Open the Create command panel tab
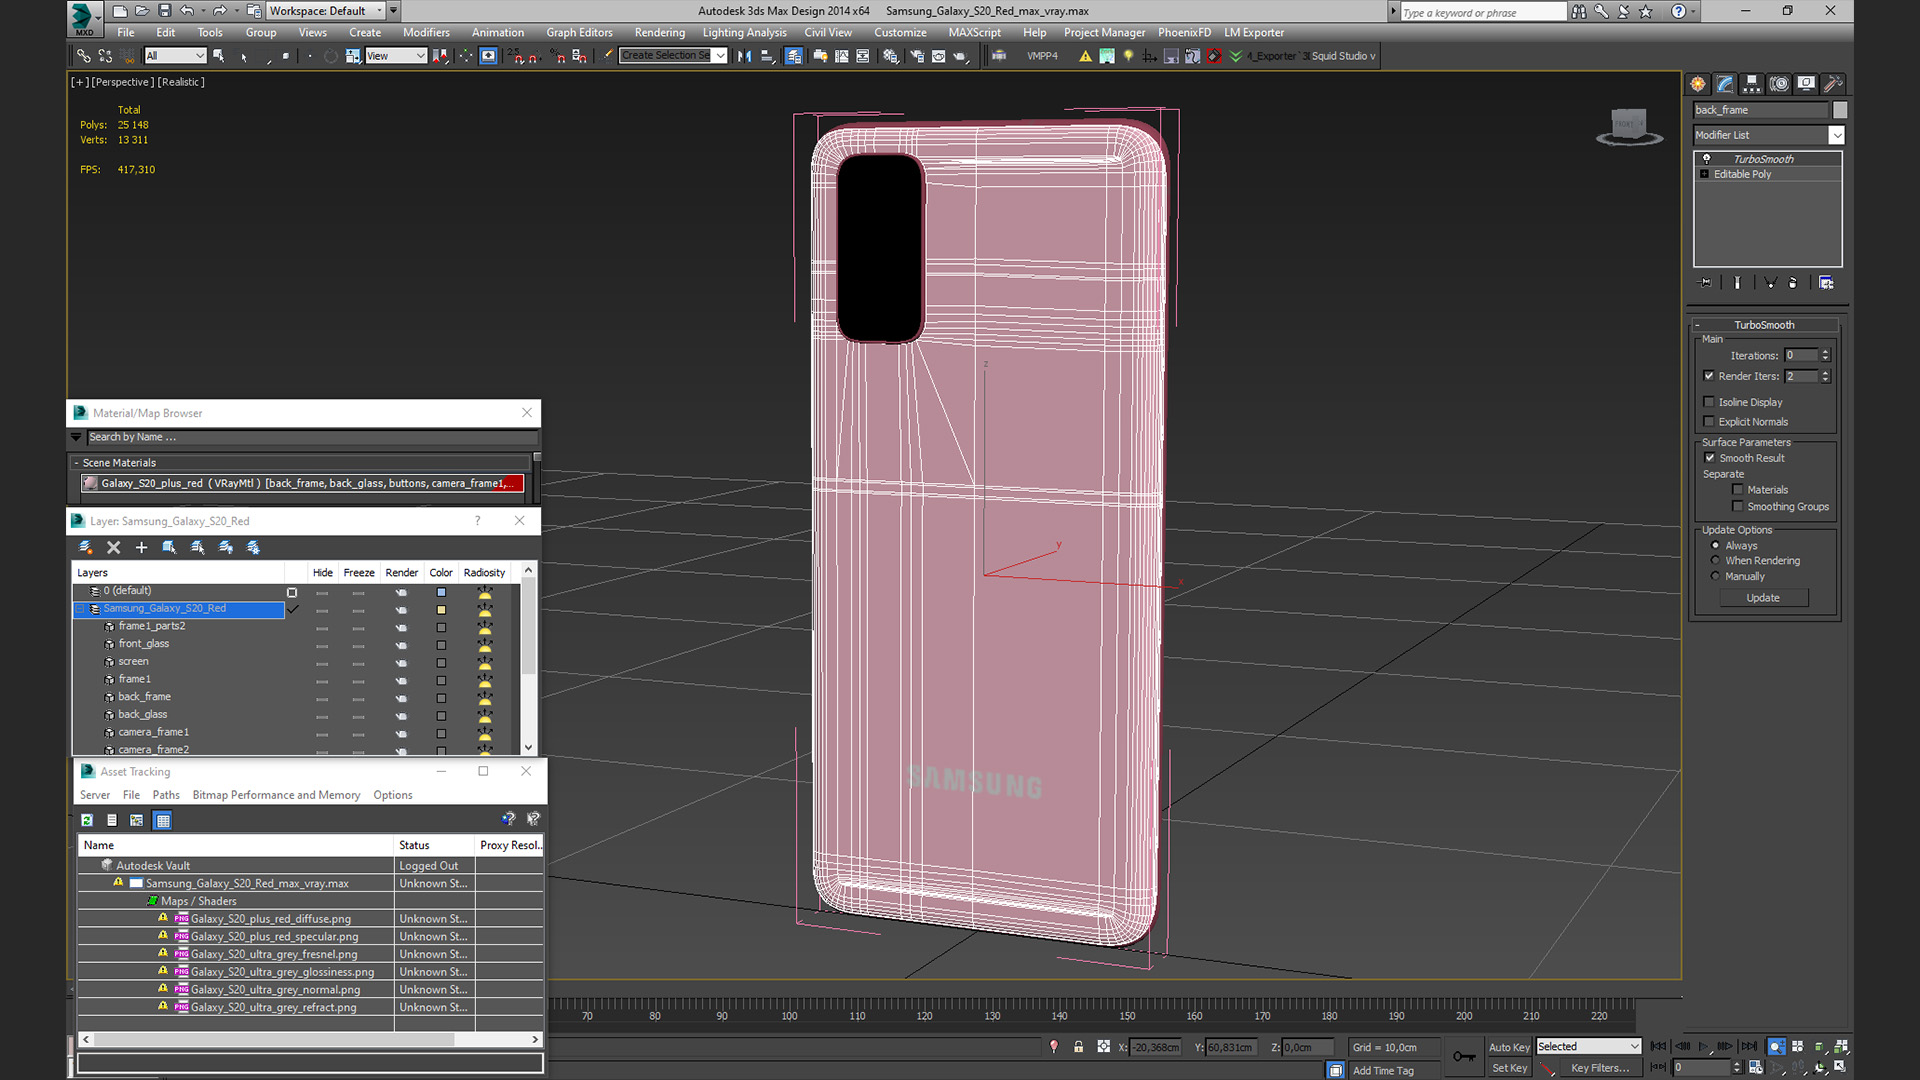1920x1080 pixels. [x=1698, y=84]
